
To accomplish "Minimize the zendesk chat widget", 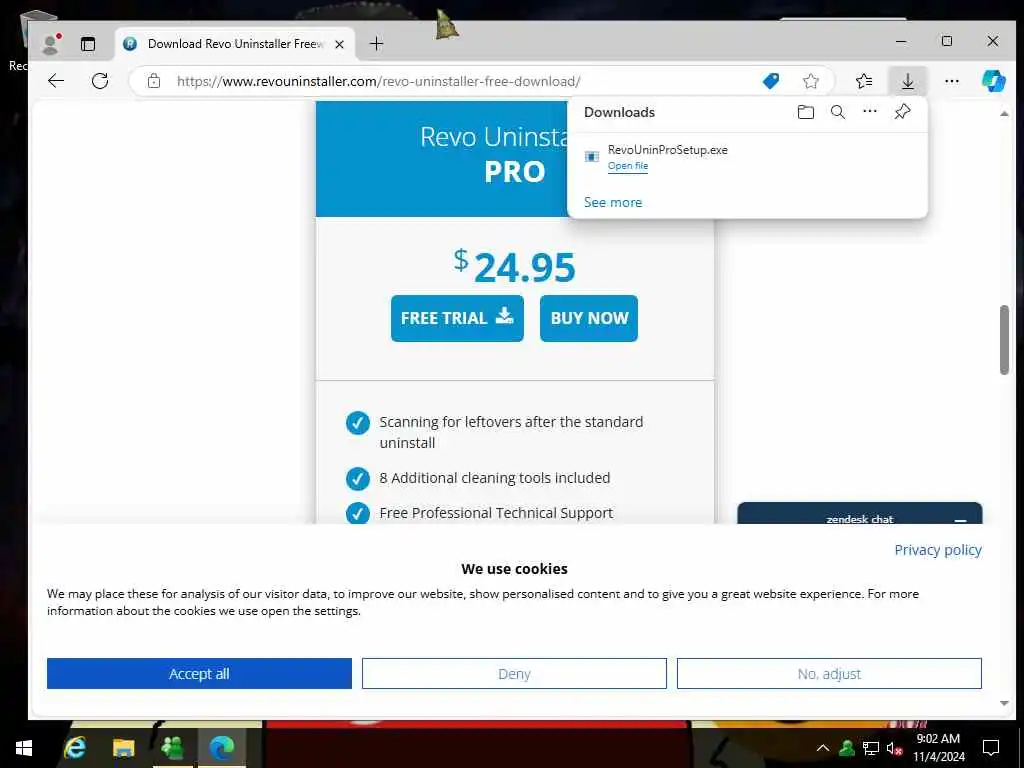I will [960, 520].
